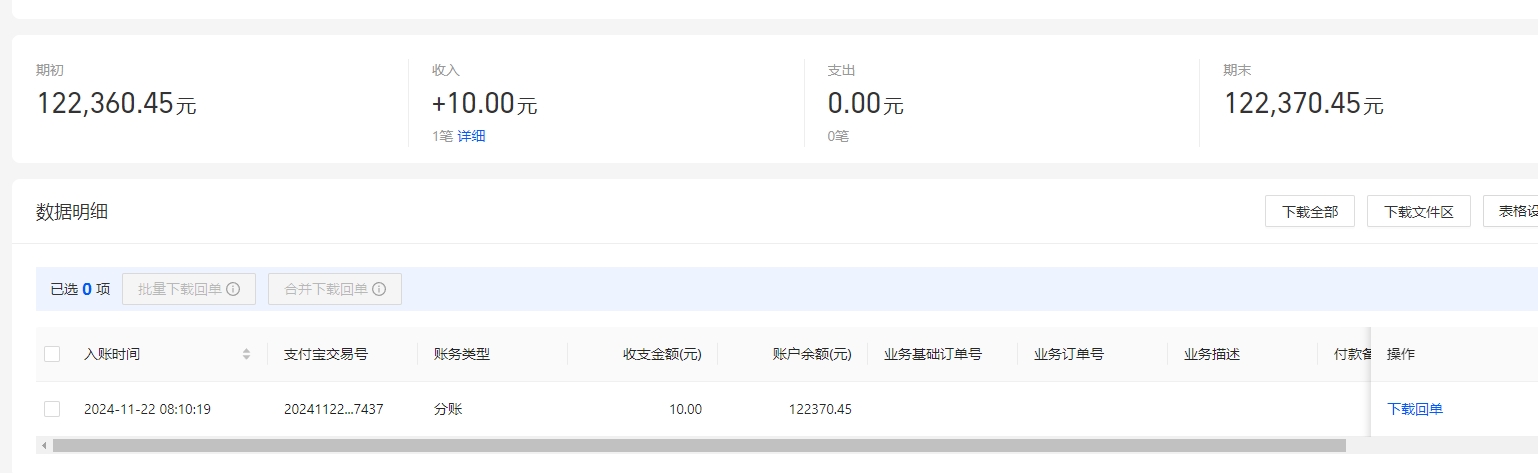Viewport: 1538px width, 473px height.
Task: Click the 2024-11-22 08:10:19 timestamp cell
Action: [x=147, y=409]
